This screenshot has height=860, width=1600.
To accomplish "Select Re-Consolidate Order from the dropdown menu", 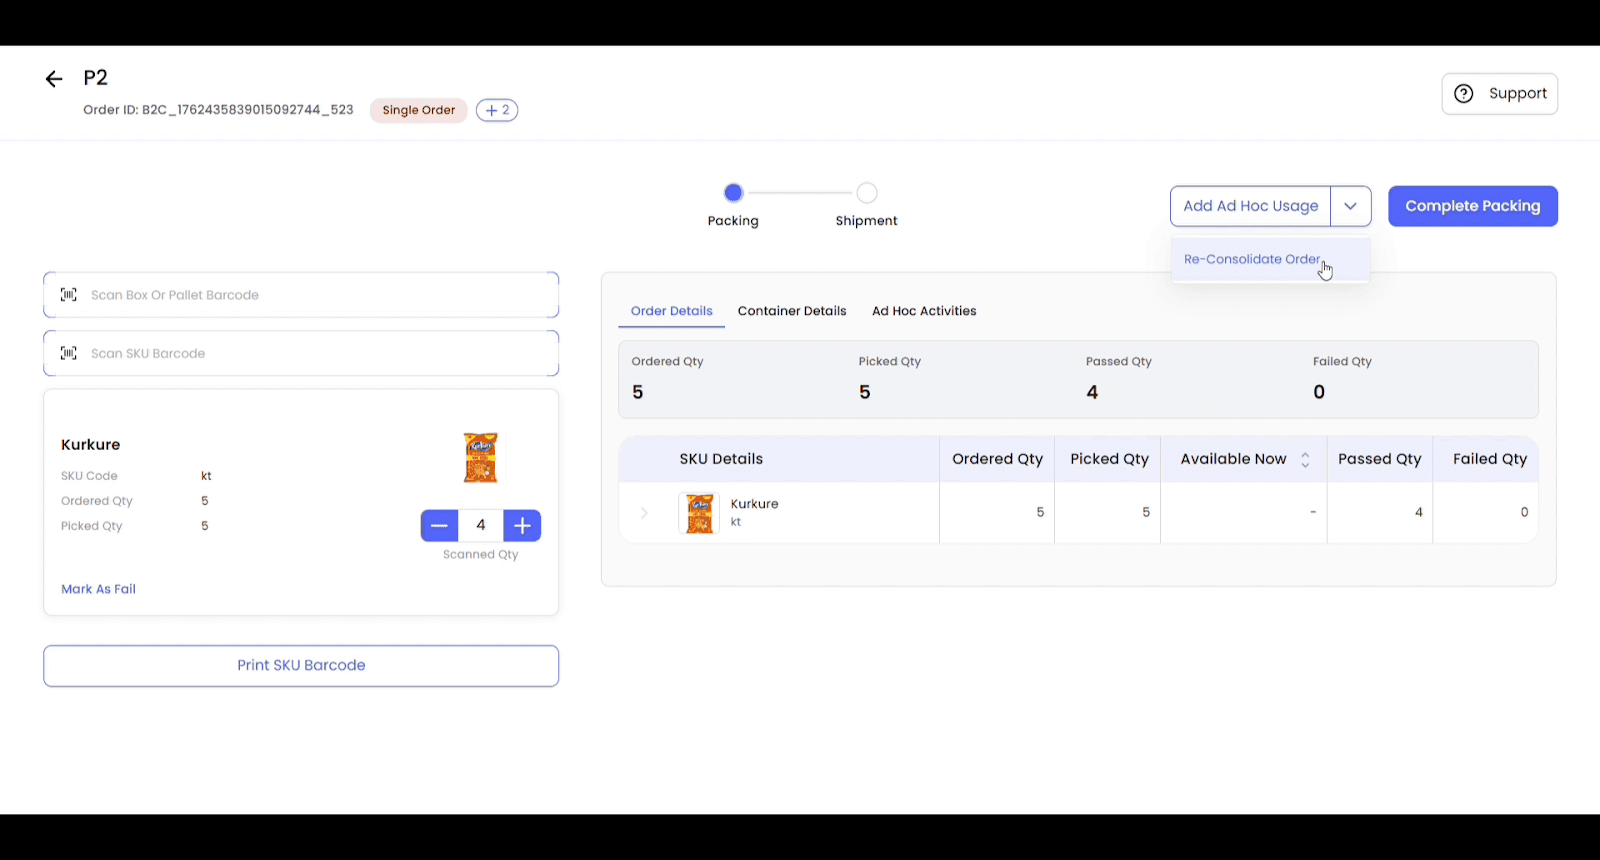I will (x=1252, y=260).
